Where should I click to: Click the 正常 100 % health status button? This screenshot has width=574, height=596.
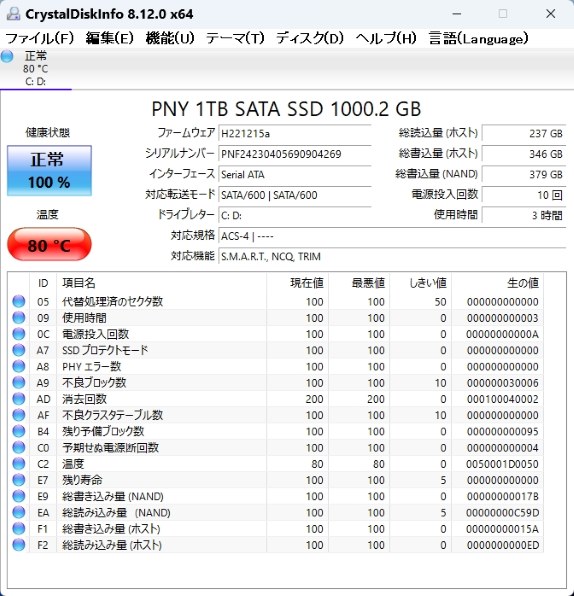[x=49, y=171]
